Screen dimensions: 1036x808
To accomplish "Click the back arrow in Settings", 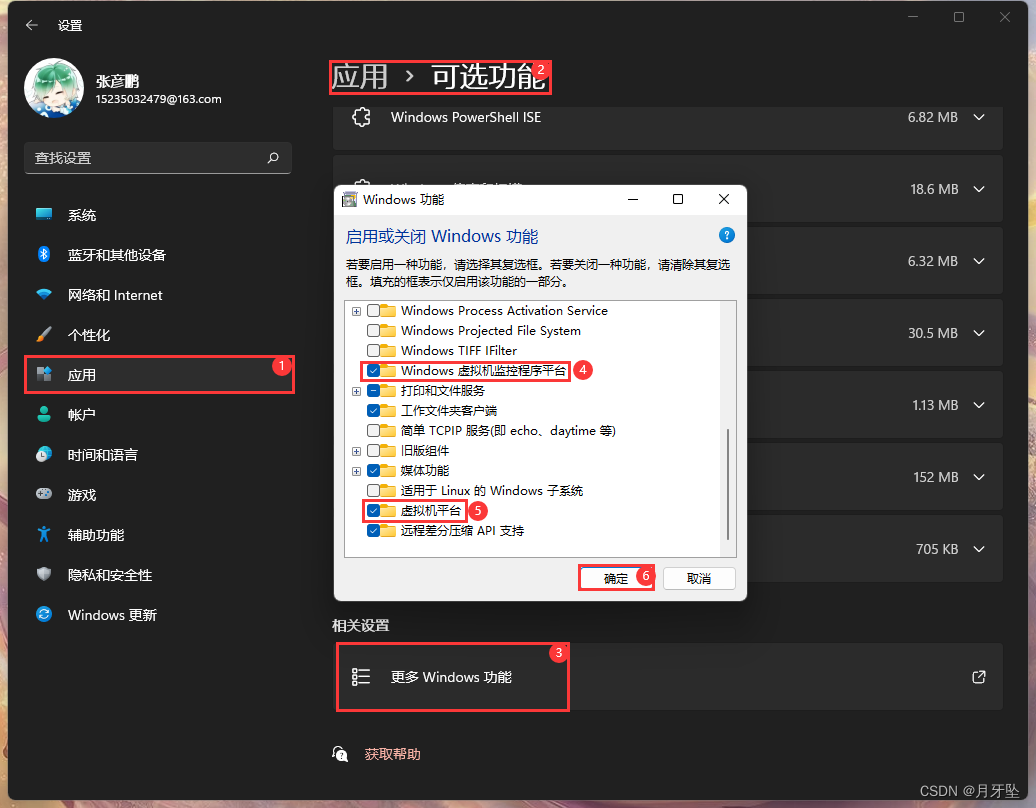I will click(32, 25).
